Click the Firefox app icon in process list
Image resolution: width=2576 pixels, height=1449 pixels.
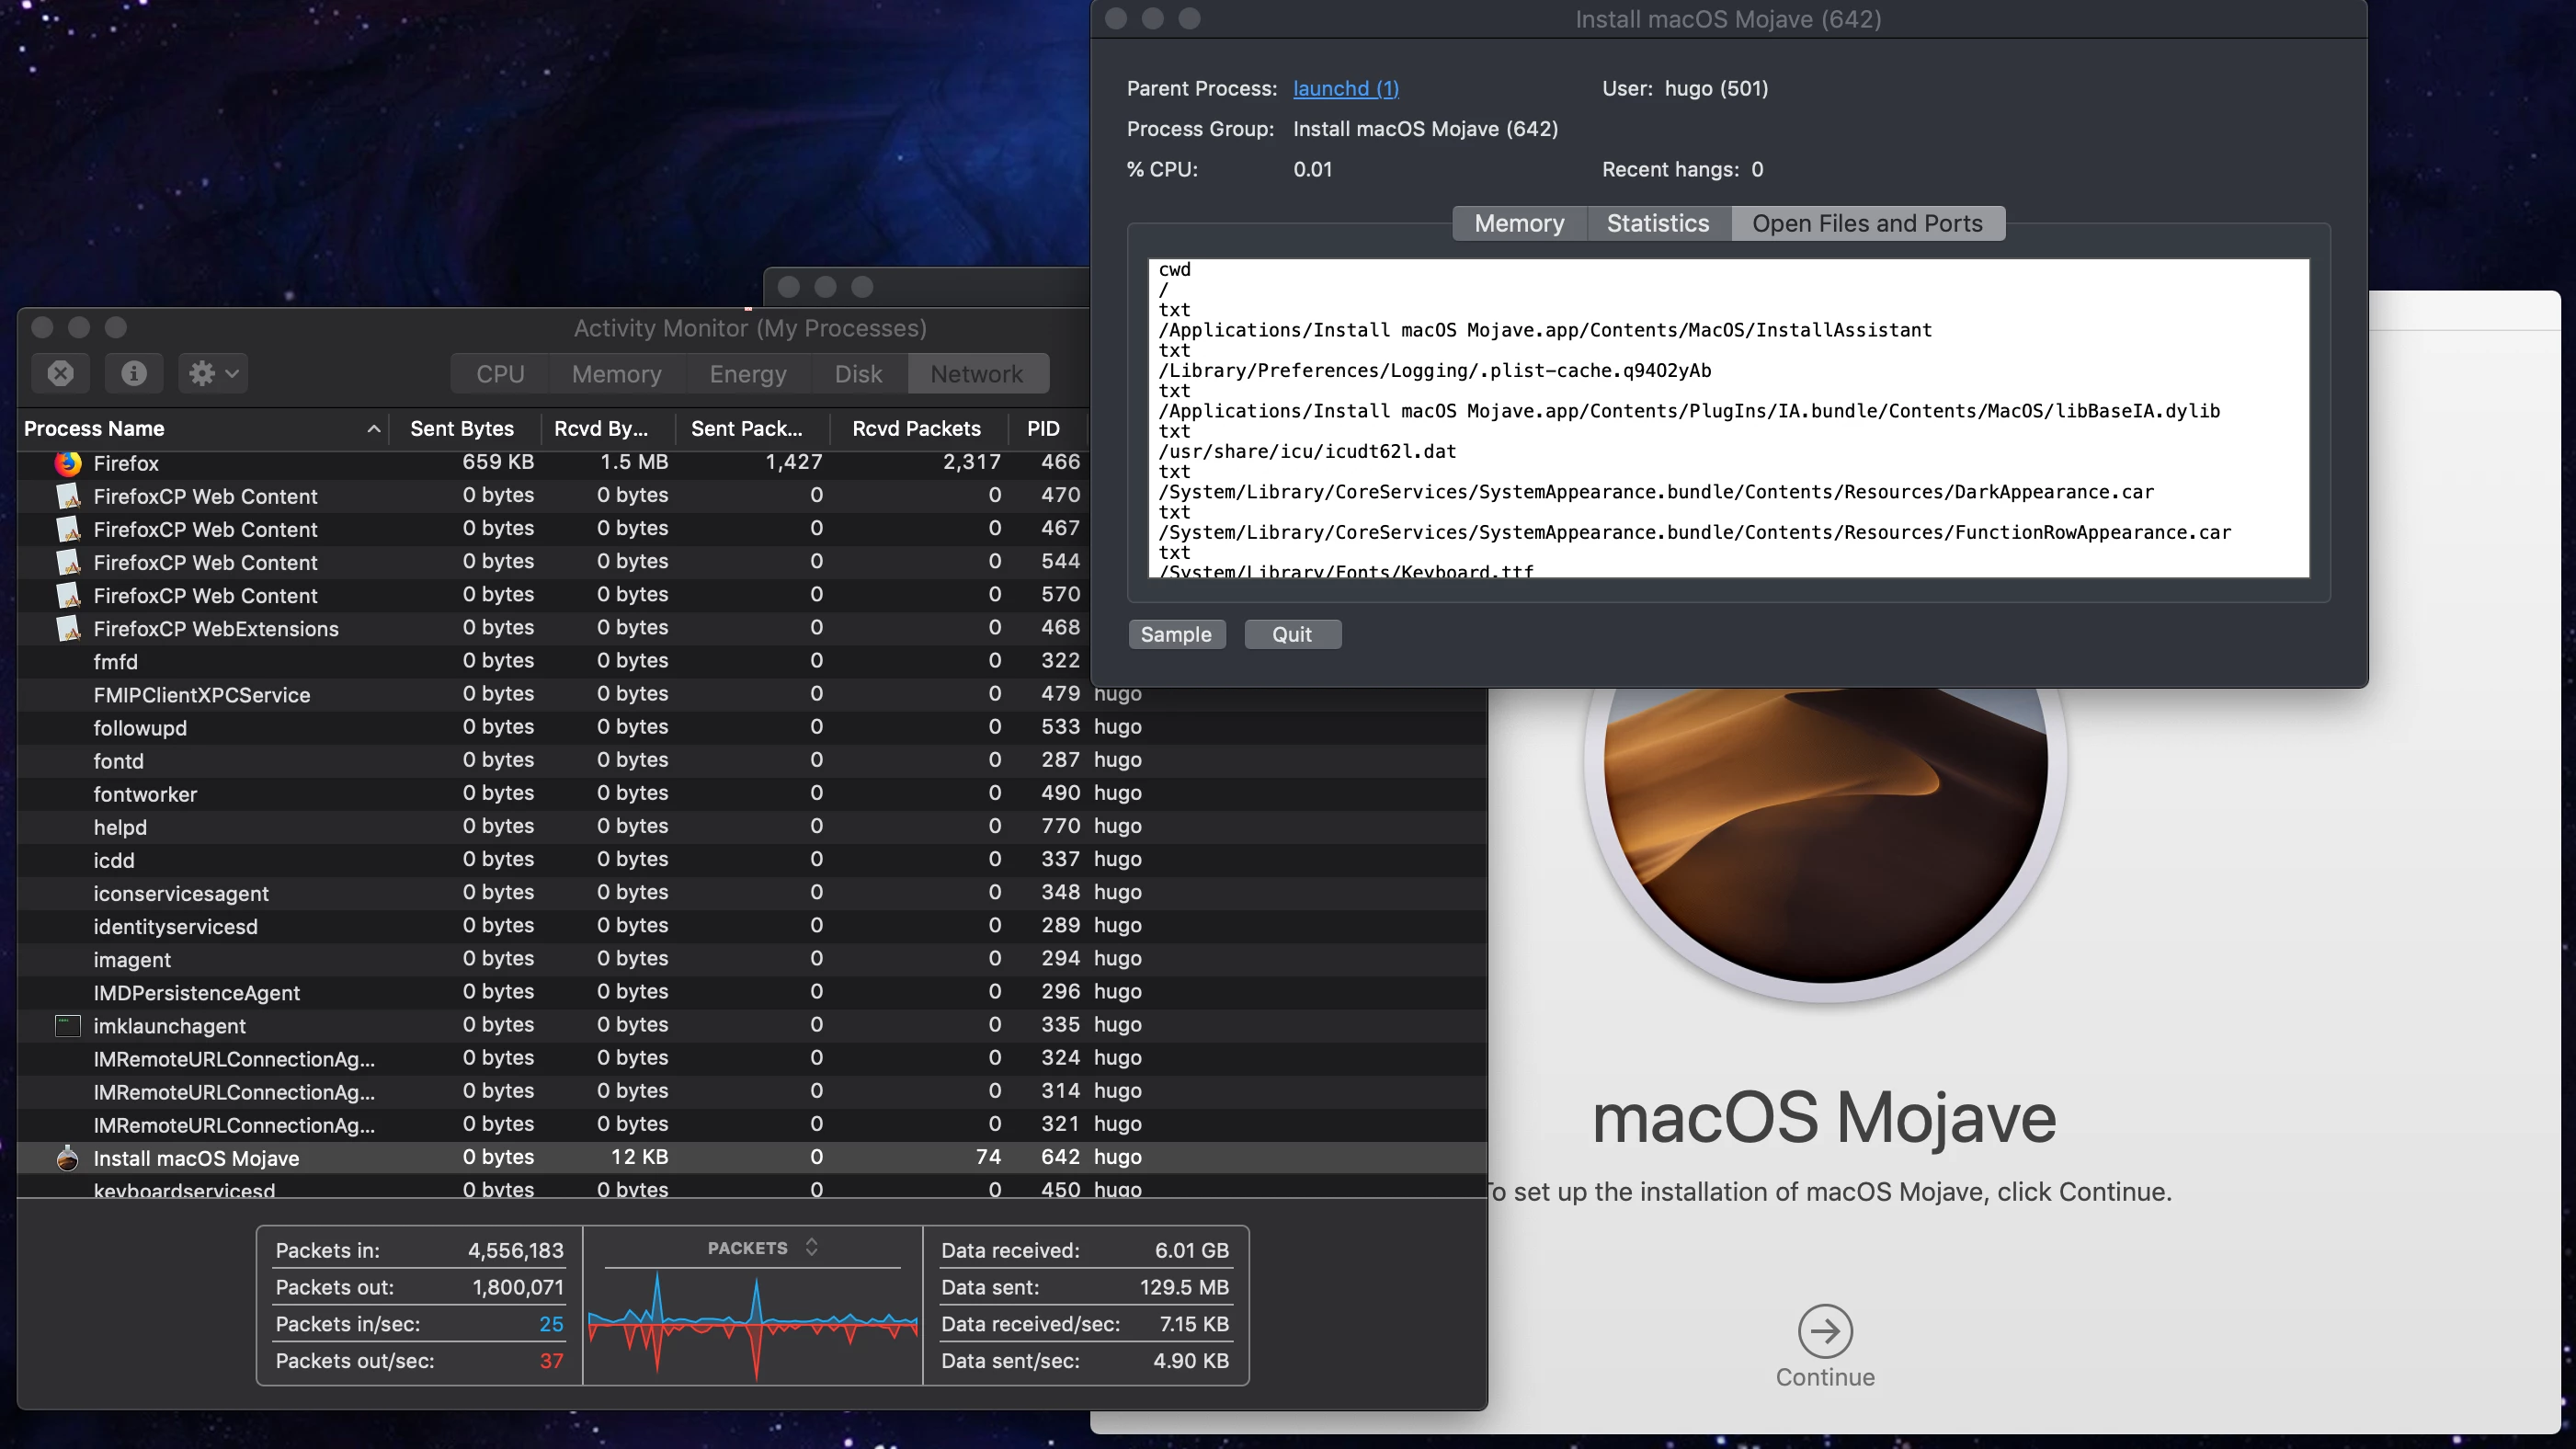click(68, 463)
